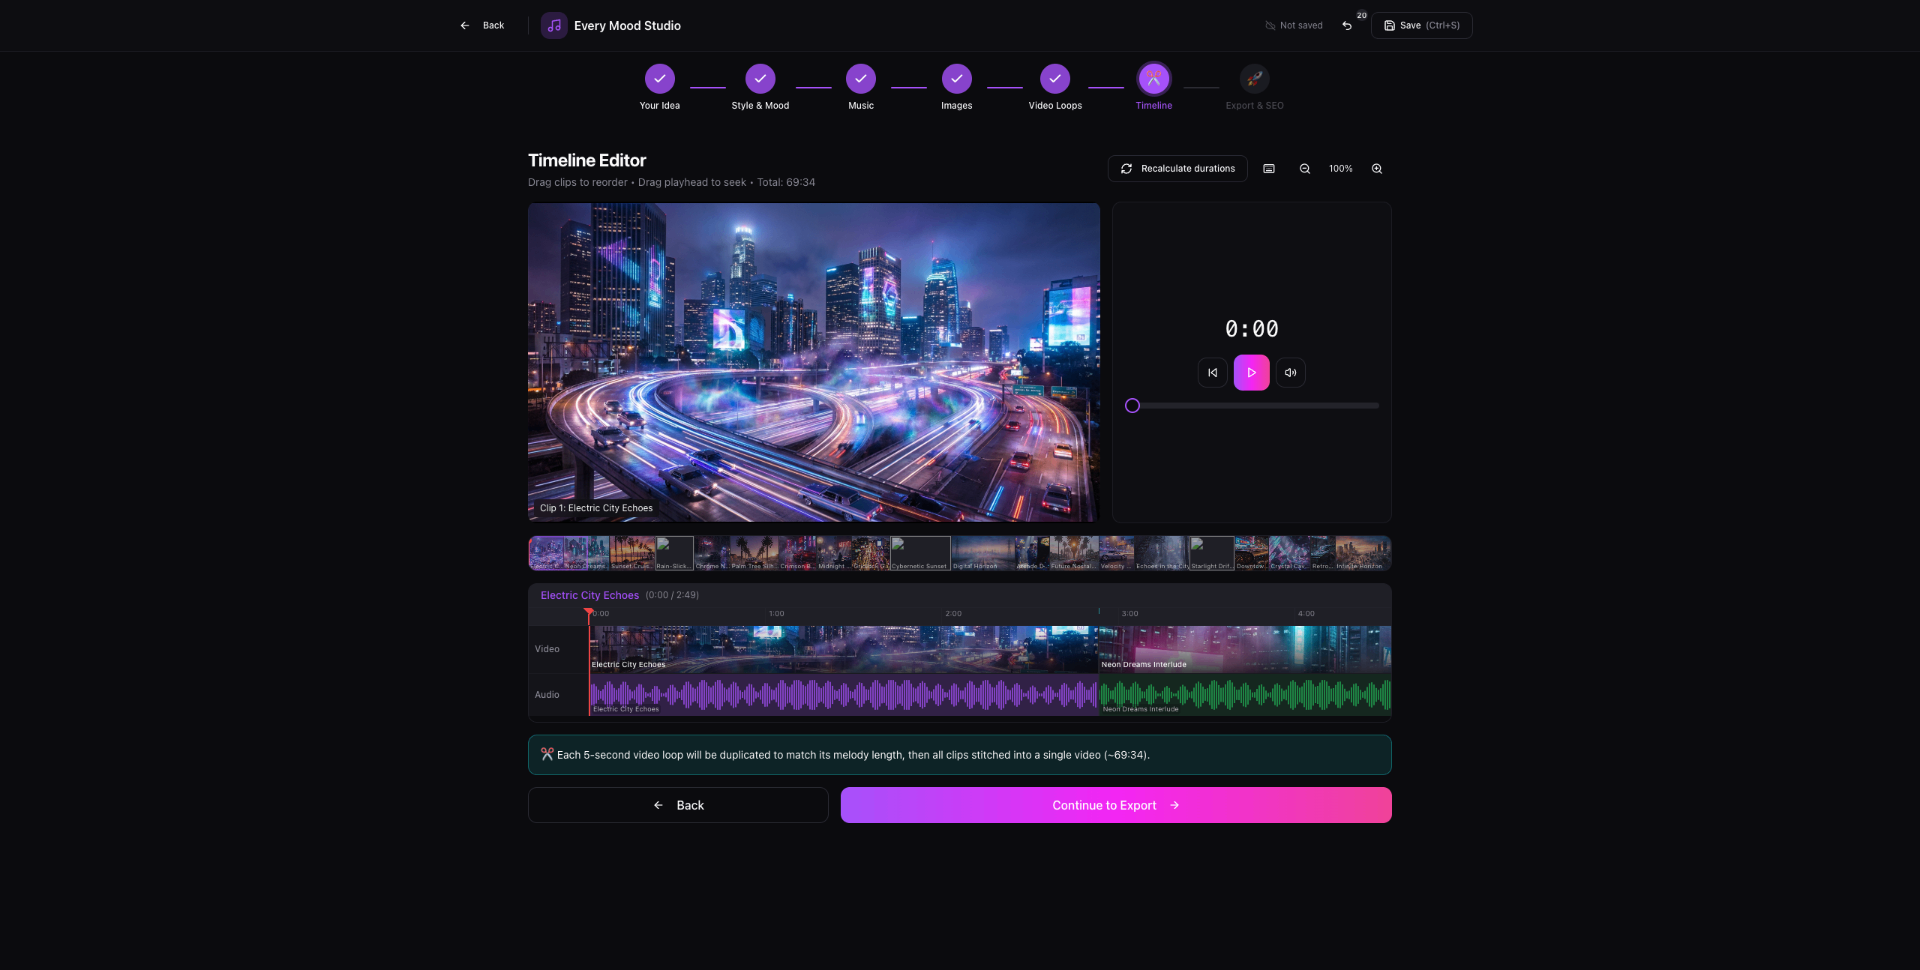This screenshot has width=1920, height=970.
Task: Click the 3:00 mark on timeline ruler
Action: pyautogui.click(x=1130, y=614)
